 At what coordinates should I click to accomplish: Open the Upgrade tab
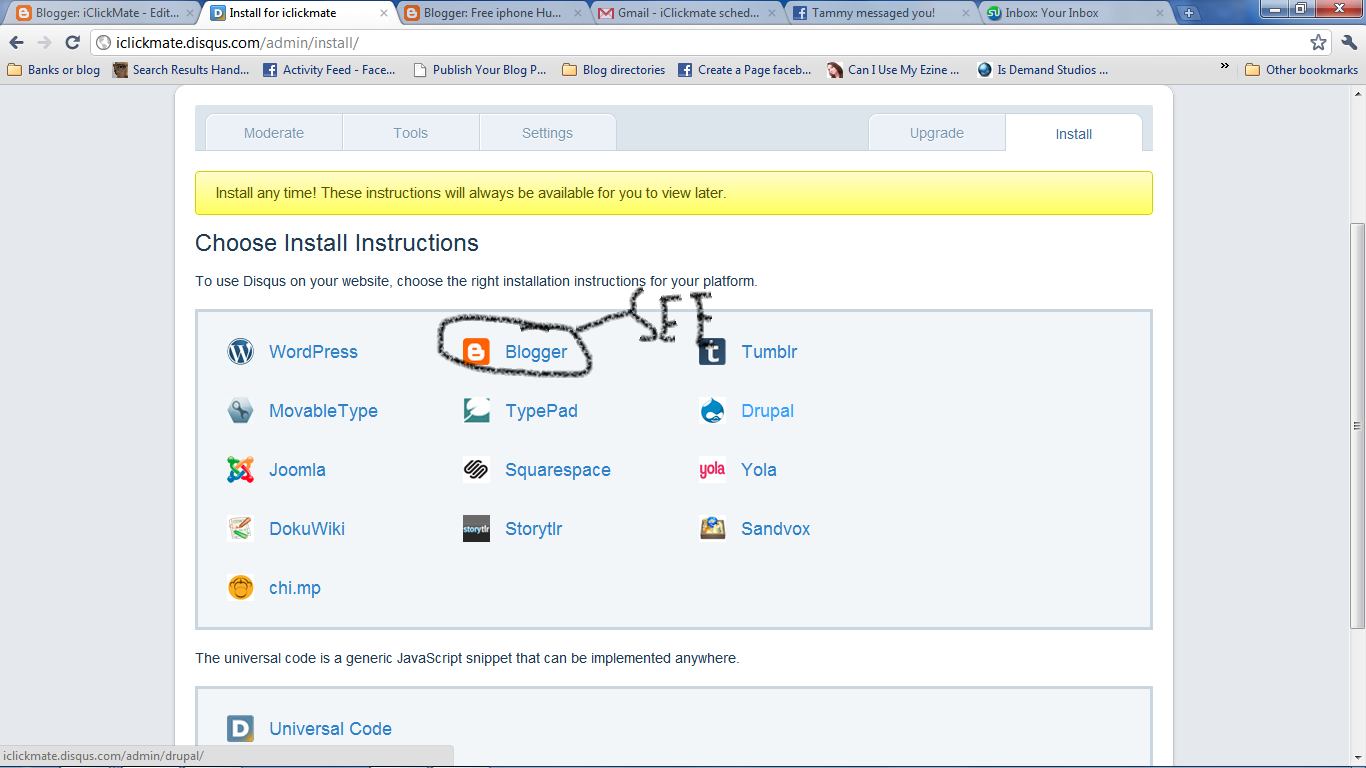pyautogui.click(x=937, y=133)
